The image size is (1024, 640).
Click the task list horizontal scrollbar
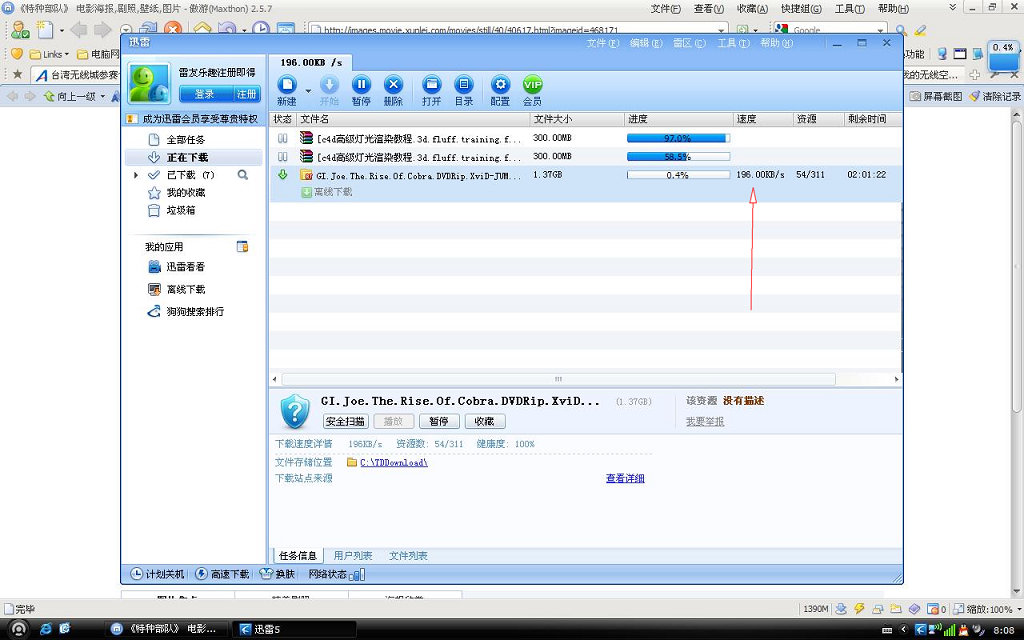pyautogui.click(x=558, y=379)
